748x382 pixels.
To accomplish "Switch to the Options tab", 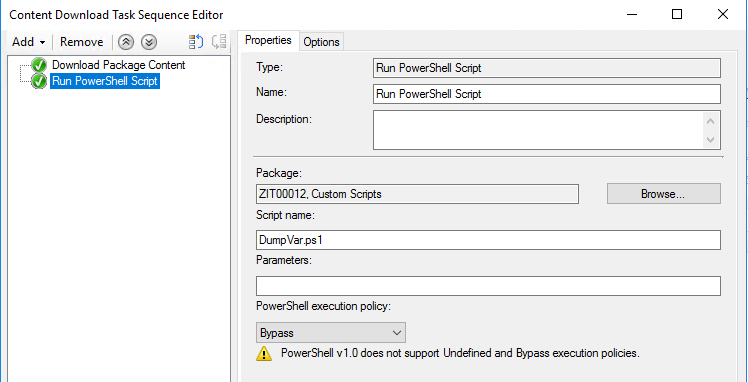I will (x=322, y=42).
